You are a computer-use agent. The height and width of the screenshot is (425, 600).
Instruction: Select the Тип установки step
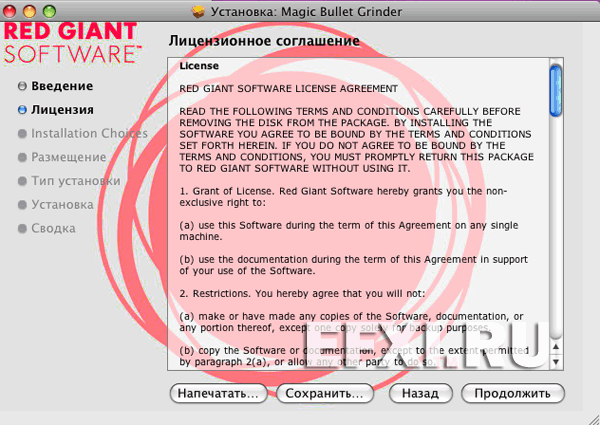tap(76, 181)
